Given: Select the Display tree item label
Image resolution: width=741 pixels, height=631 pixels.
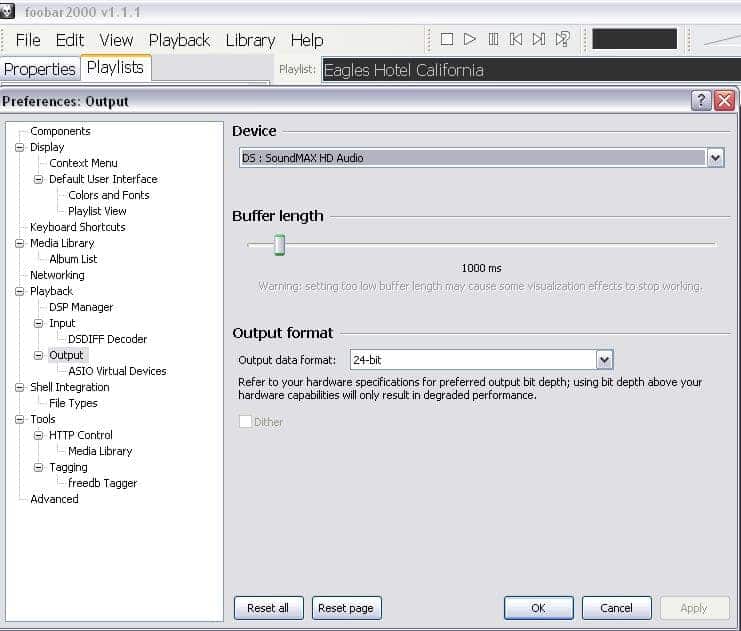Looking at the screenshot, I should [47, 147].
